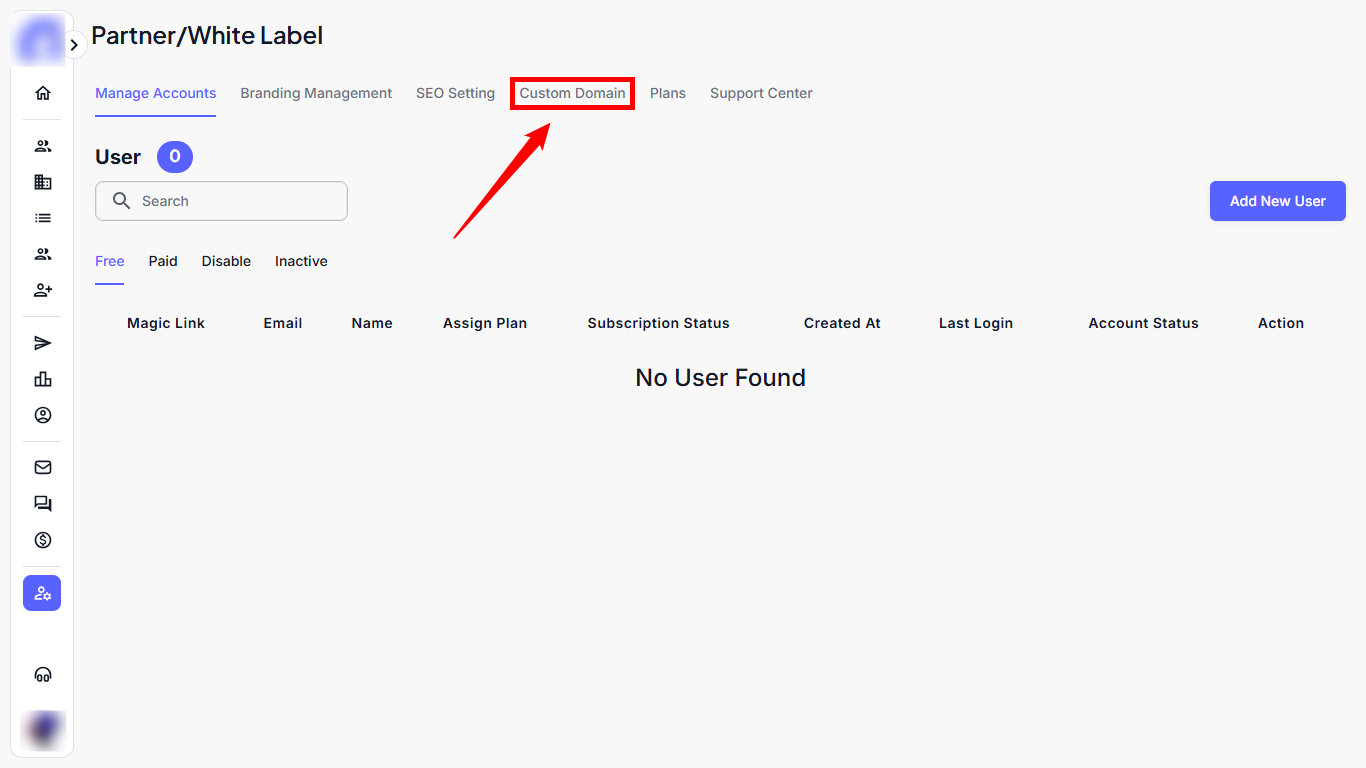This screenshot has height=768, width=1366.
Task: Show the Inactive users list
Action: tap(301, 261)
